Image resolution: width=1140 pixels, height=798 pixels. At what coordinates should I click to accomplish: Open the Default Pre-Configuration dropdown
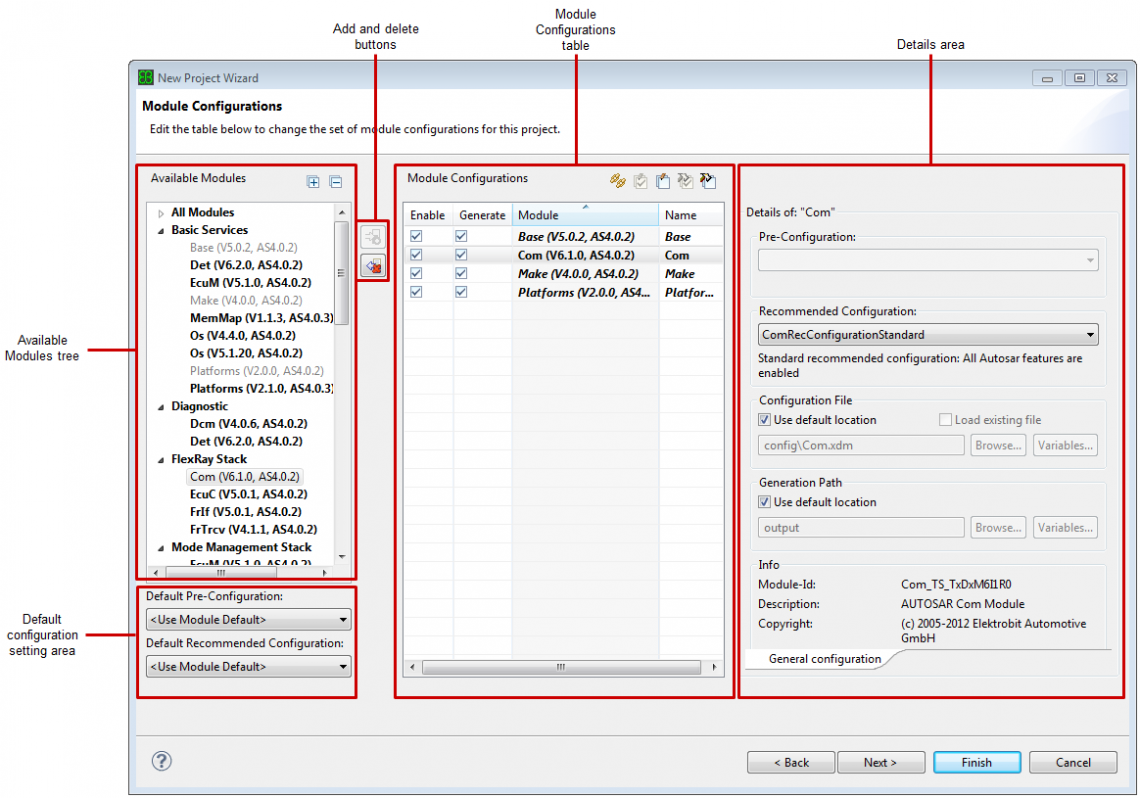coord(248,620)
